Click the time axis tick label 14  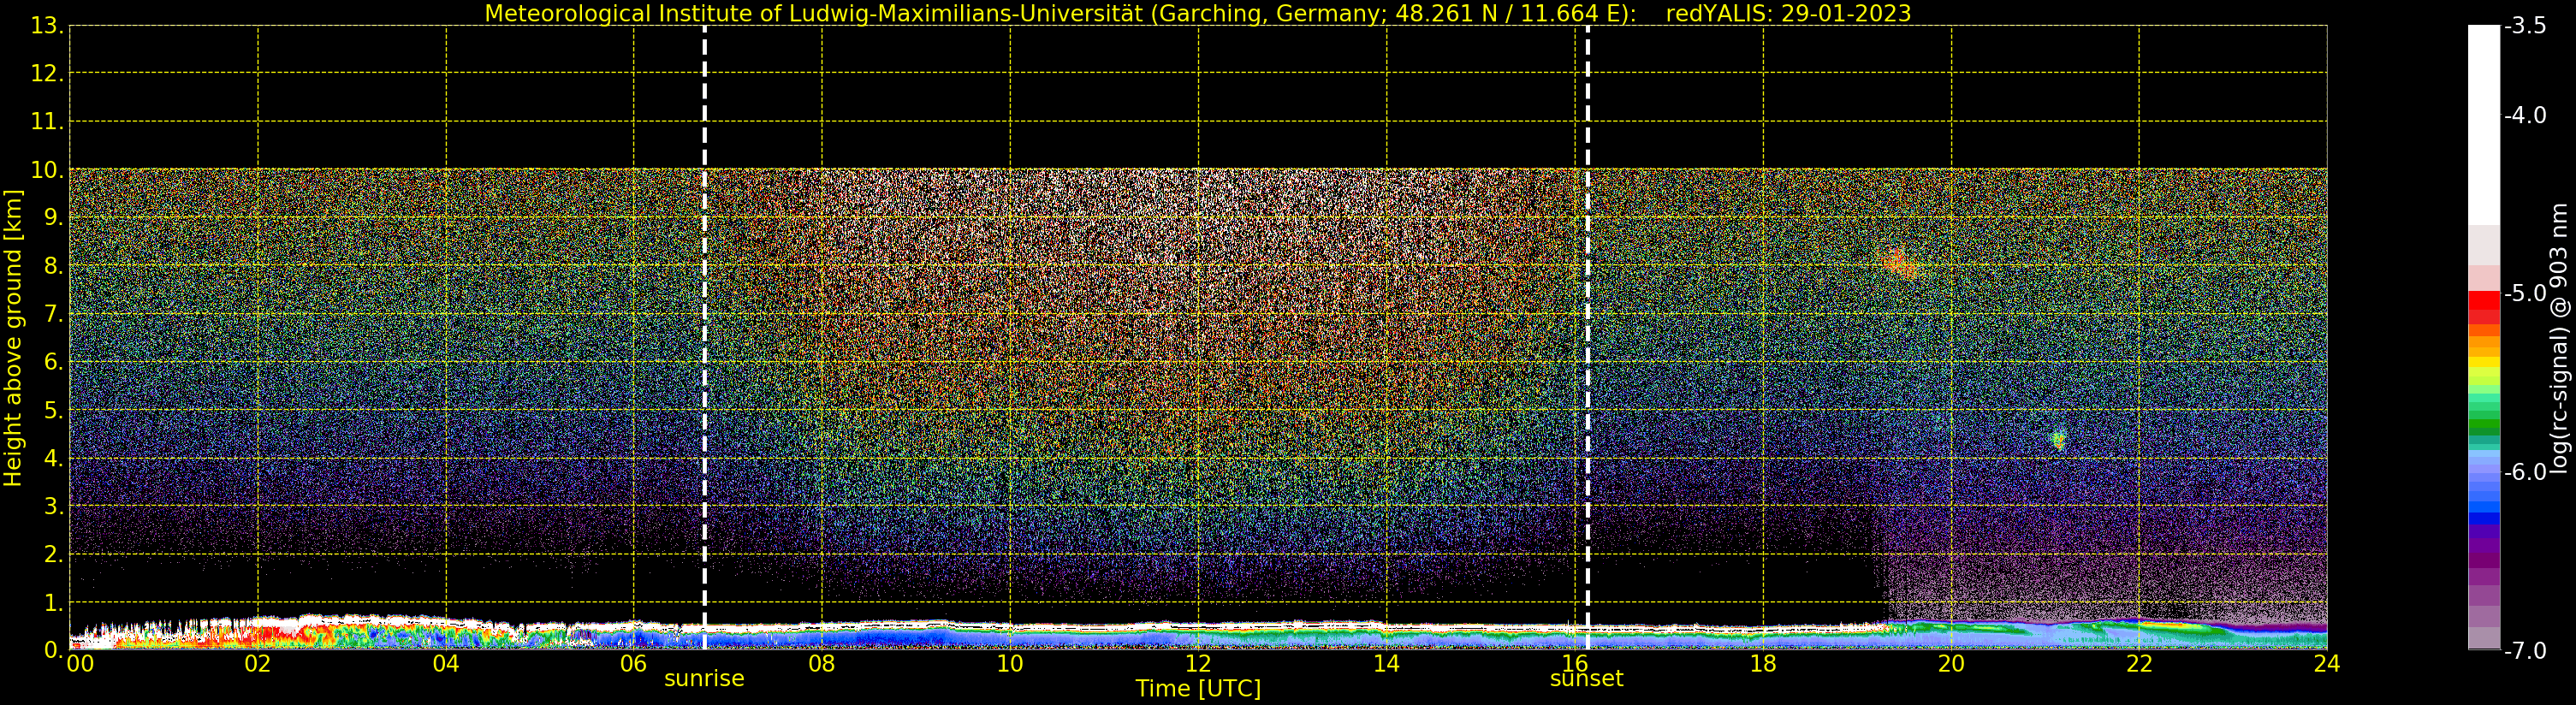coord(1386,664)
